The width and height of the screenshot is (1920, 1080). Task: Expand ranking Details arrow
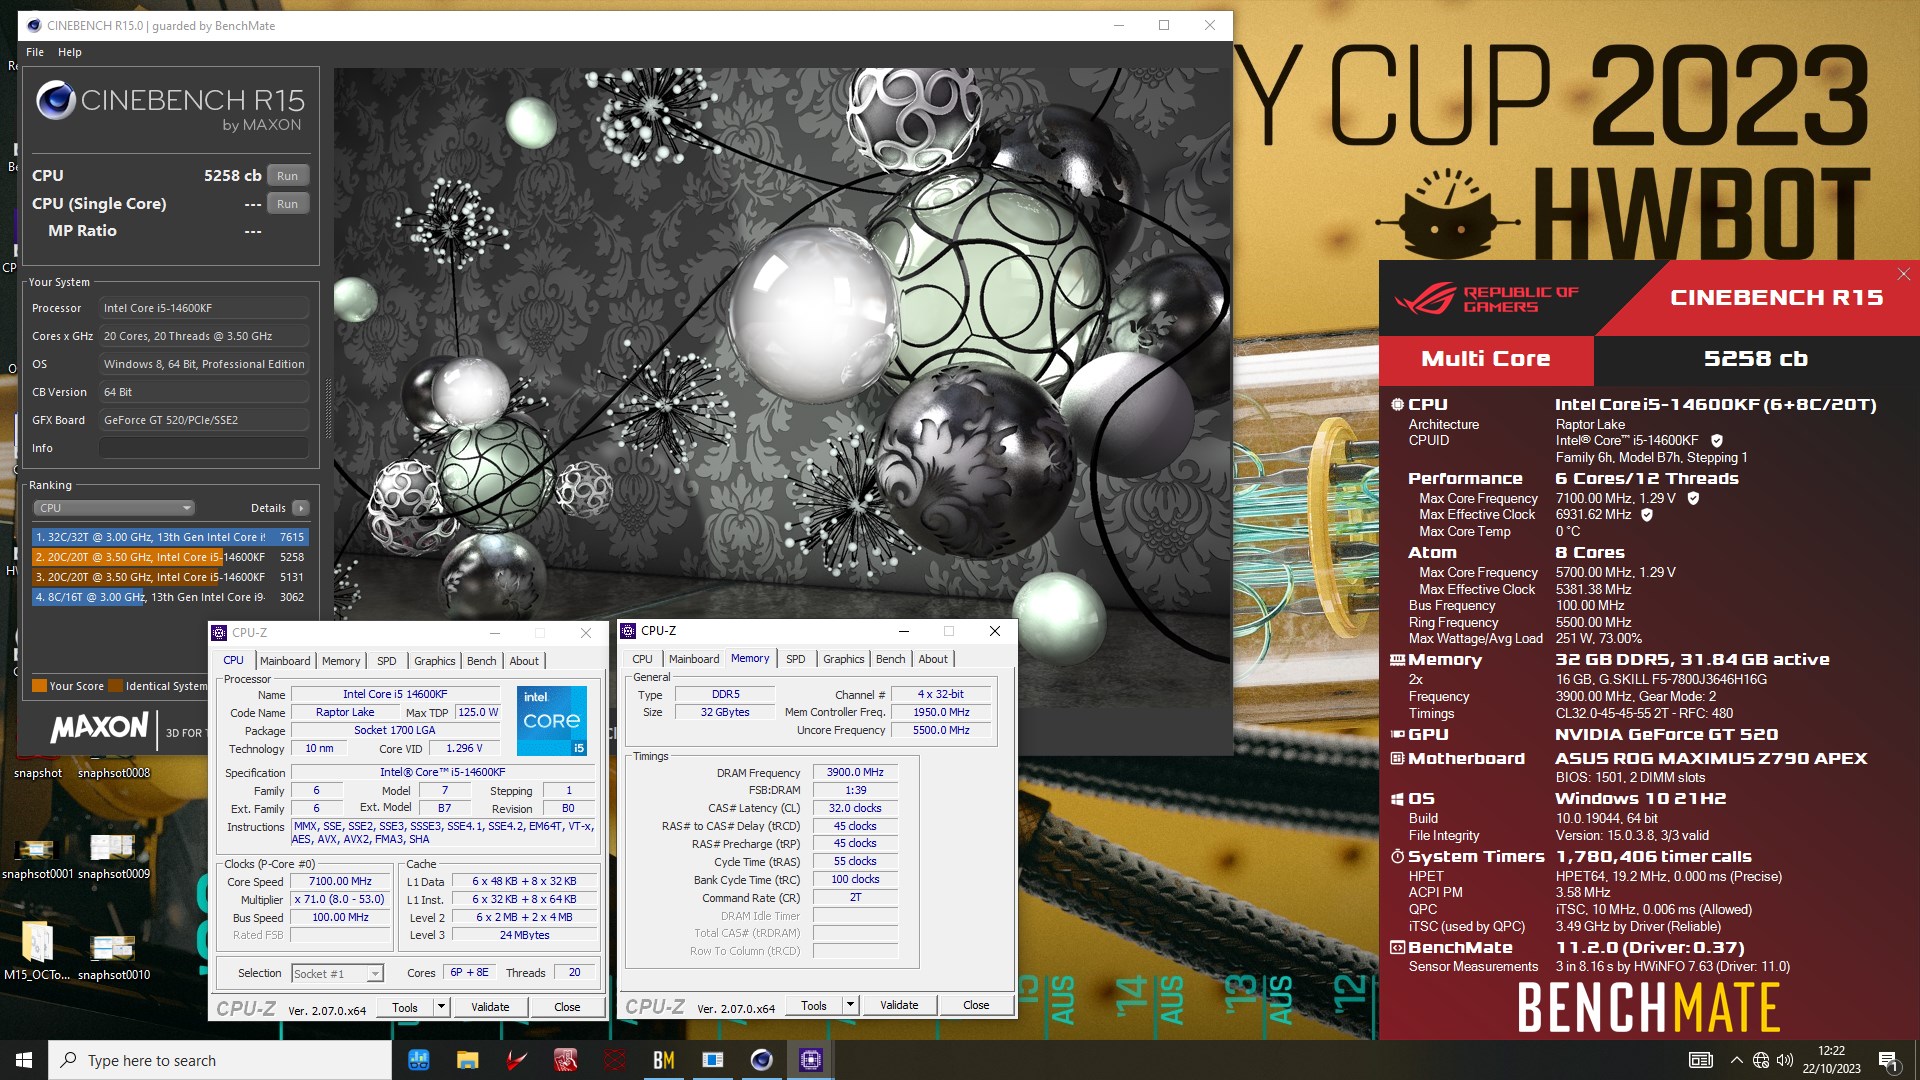click(x=301, y=508)
